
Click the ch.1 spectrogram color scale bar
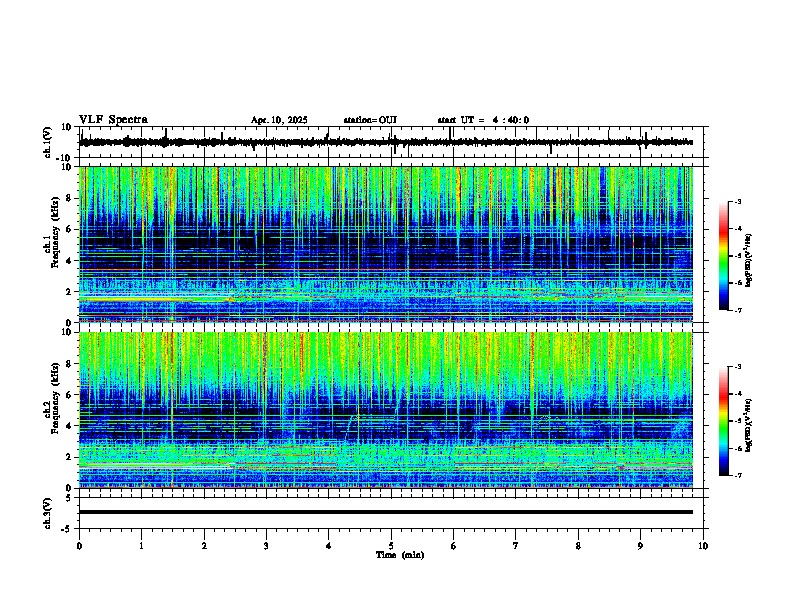click(x=724, y=256)
